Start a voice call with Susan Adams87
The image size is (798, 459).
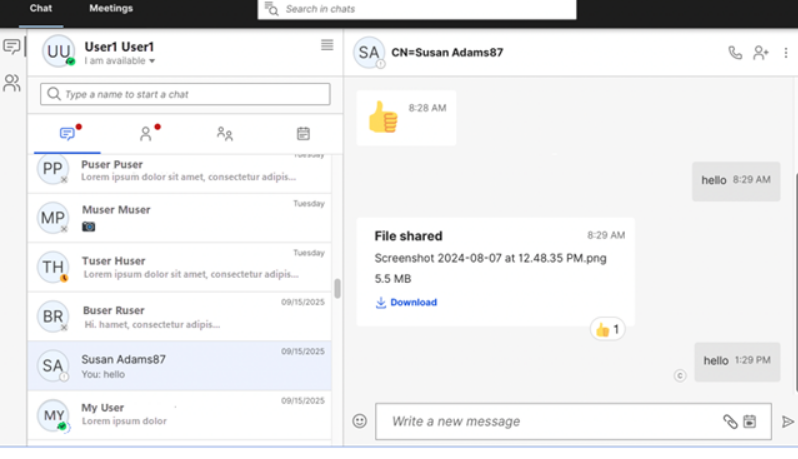click(735, 52)
